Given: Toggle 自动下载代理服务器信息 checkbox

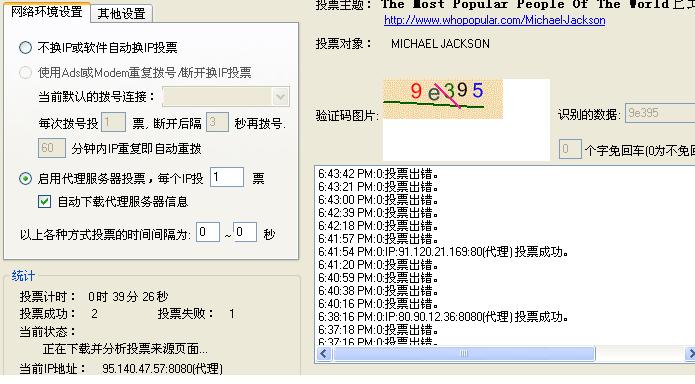Looking at the screenshot, I should pos(44,202).
